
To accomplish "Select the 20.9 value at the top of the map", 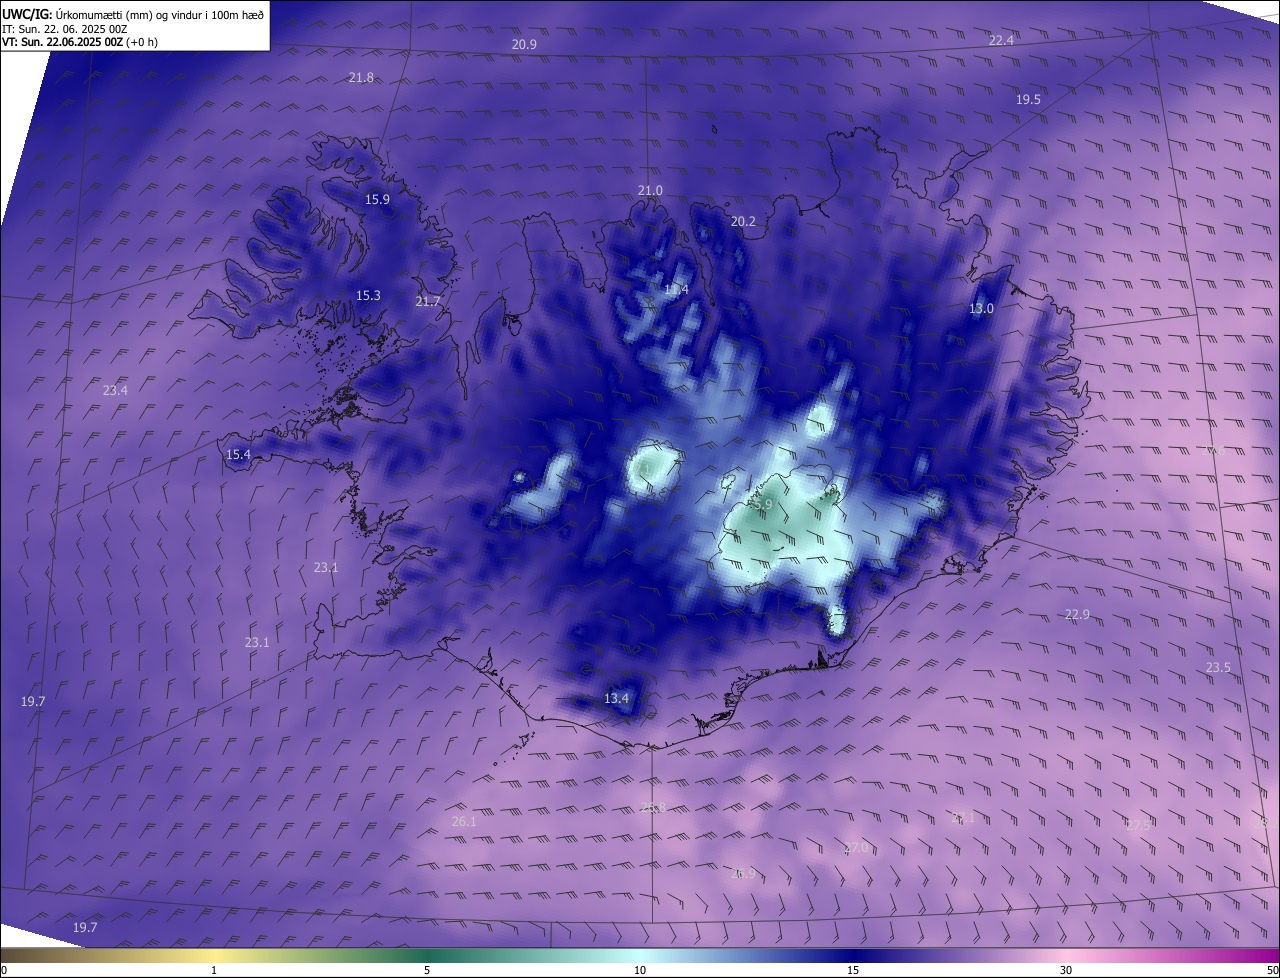I will 524,45.
